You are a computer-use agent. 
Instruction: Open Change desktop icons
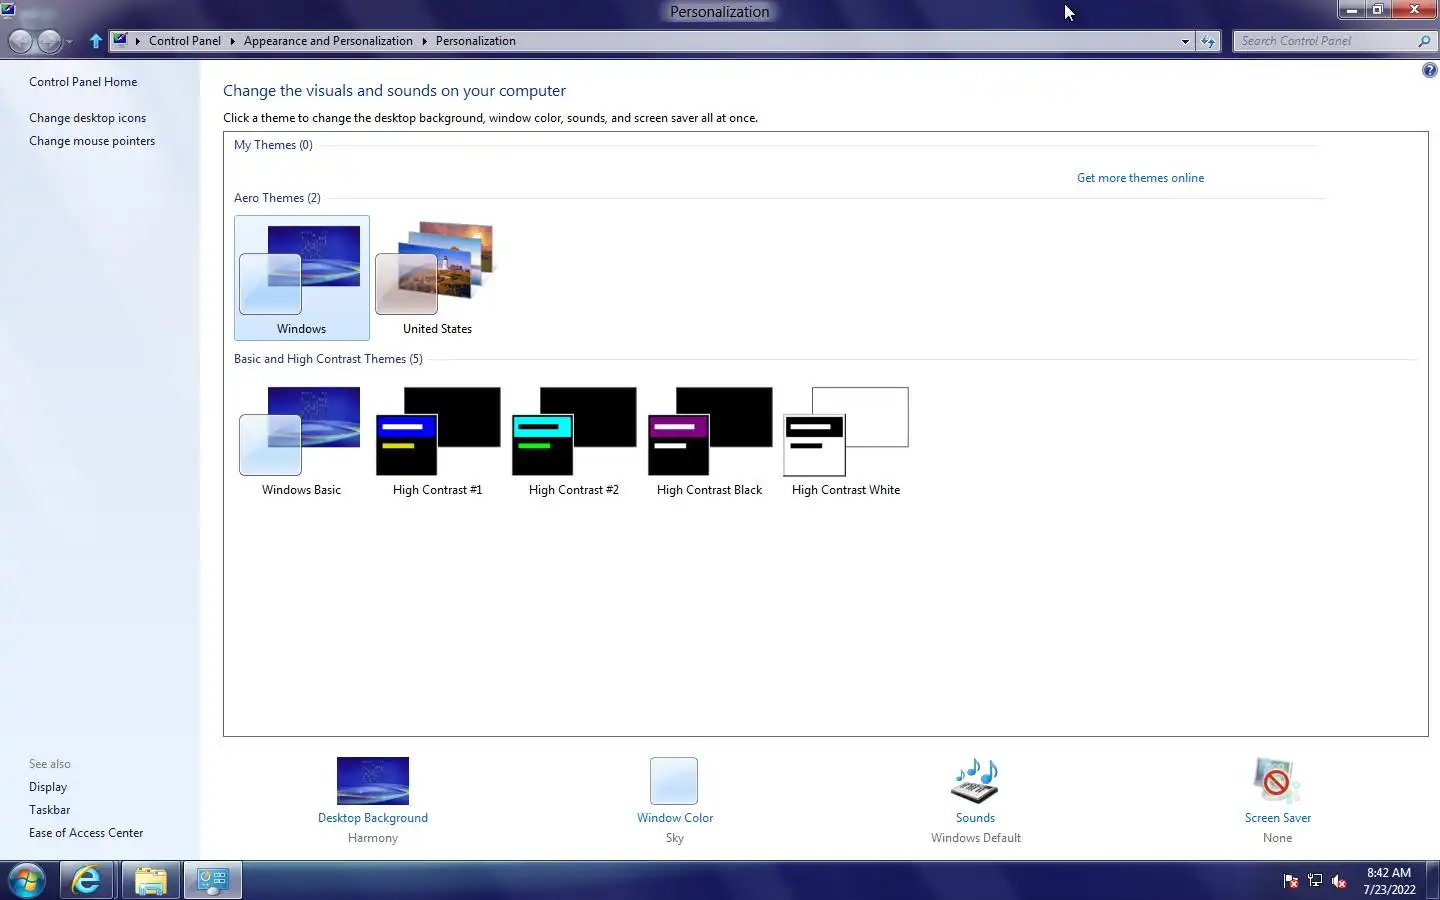87,118
